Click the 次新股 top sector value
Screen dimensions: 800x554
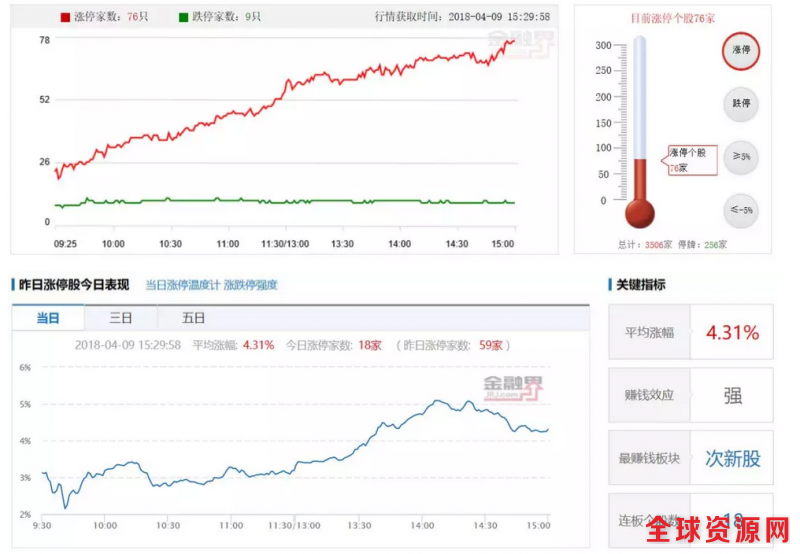pos(733,459)
